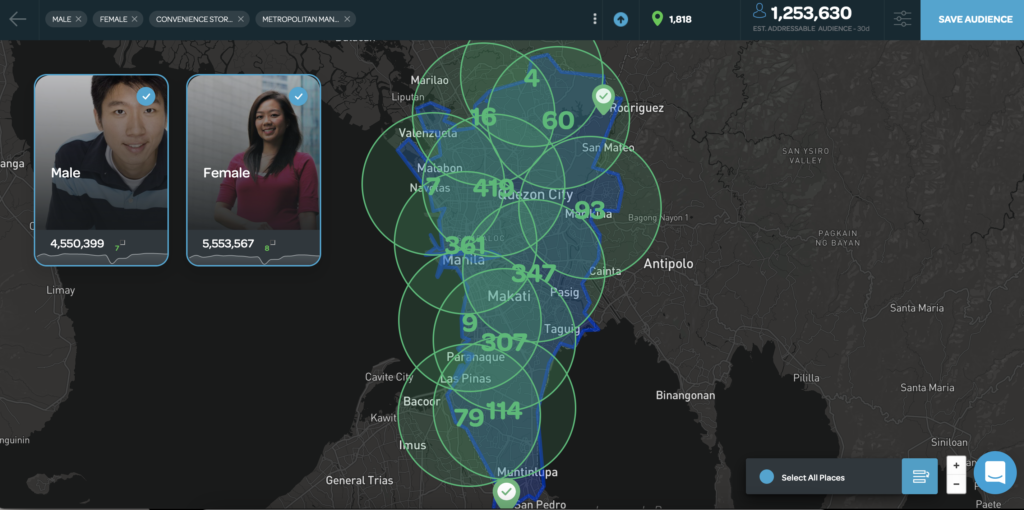Zoom out the map with minus button

click(x=956, y=484)
